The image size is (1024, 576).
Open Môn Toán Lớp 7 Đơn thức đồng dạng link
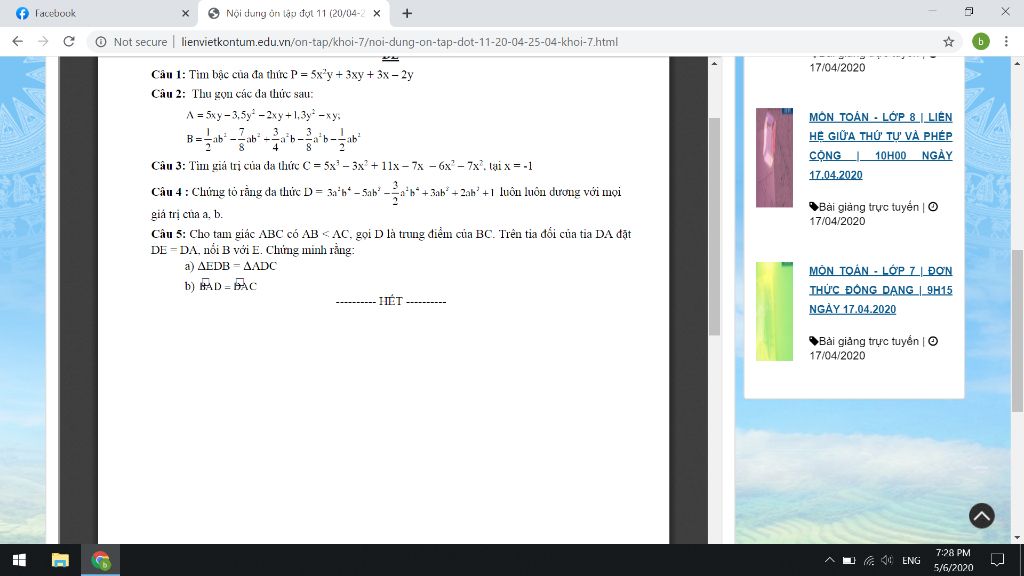pos(880,290)
